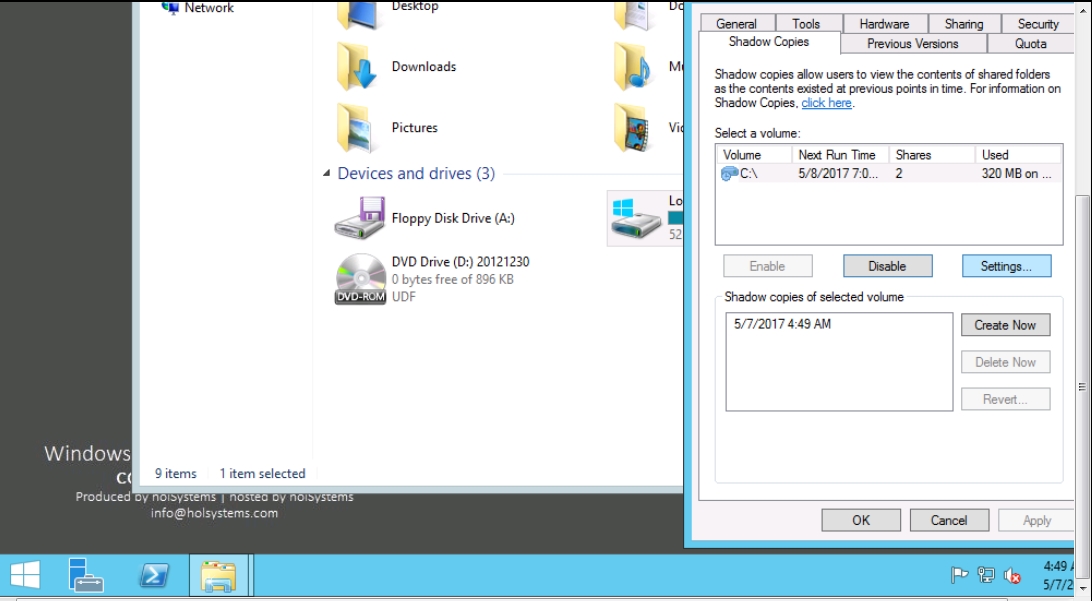
Task: Click the Windows Start button
Action: point(25,575)
